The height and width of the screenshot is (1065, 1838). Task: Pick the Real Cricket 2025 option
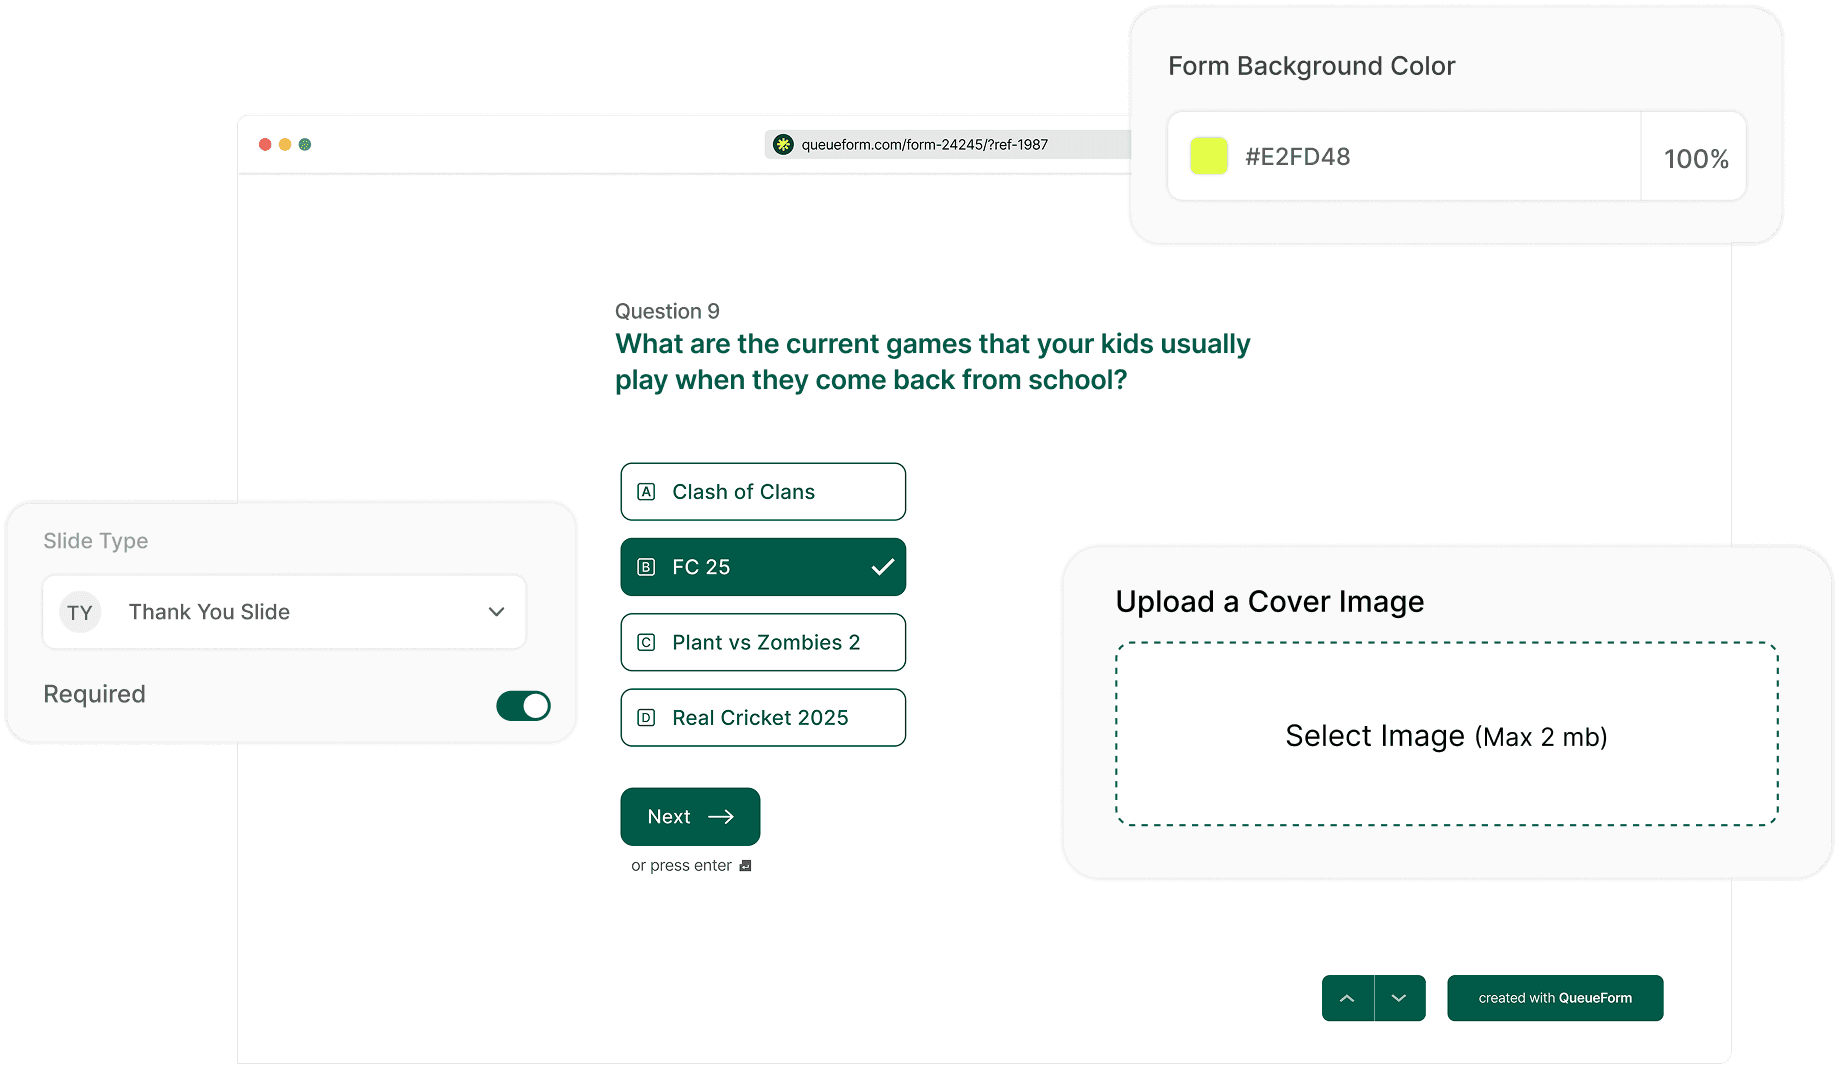[763, 717]
